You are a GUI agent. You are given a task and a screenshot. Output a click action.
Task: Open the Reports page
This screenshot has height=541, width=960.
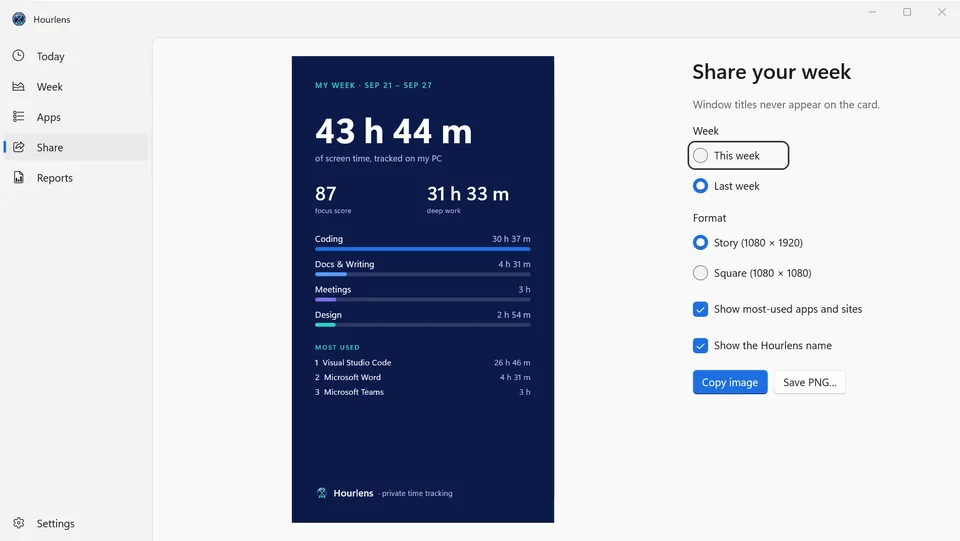pyautogui.click(x=76, y=178)
